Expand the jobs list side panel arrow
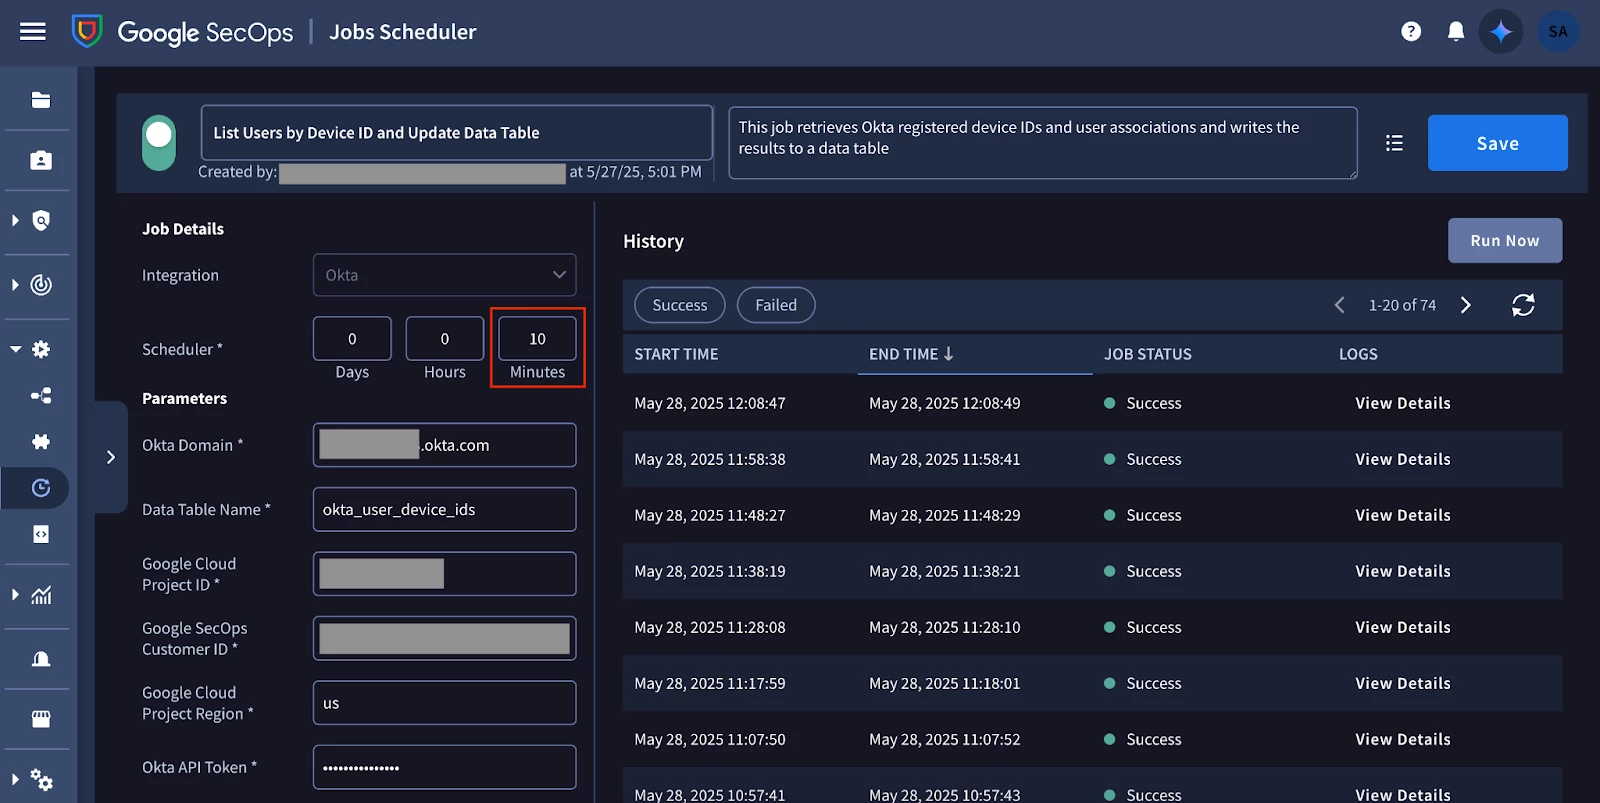 [111, 457]
